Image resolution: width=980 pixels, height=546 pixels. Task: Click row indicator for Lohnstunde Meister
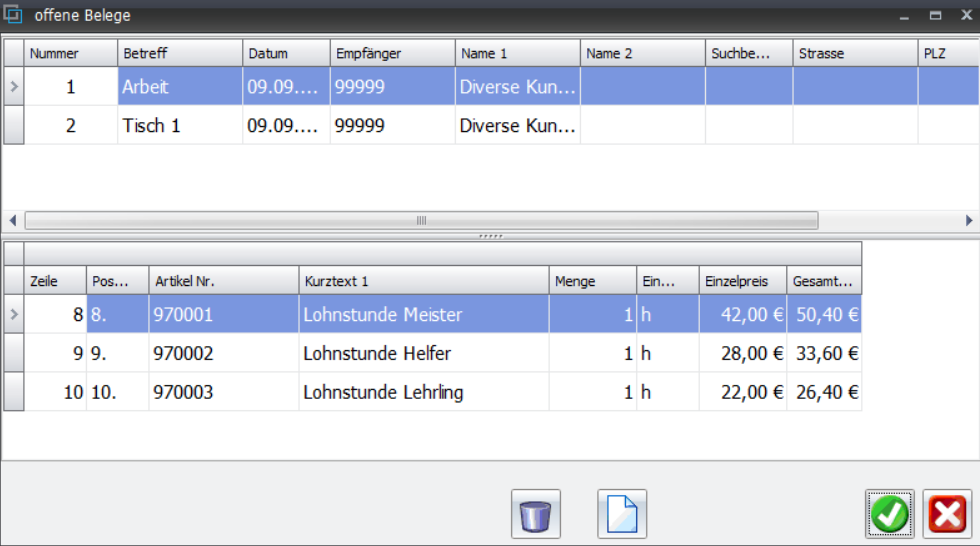coord(13,315)
